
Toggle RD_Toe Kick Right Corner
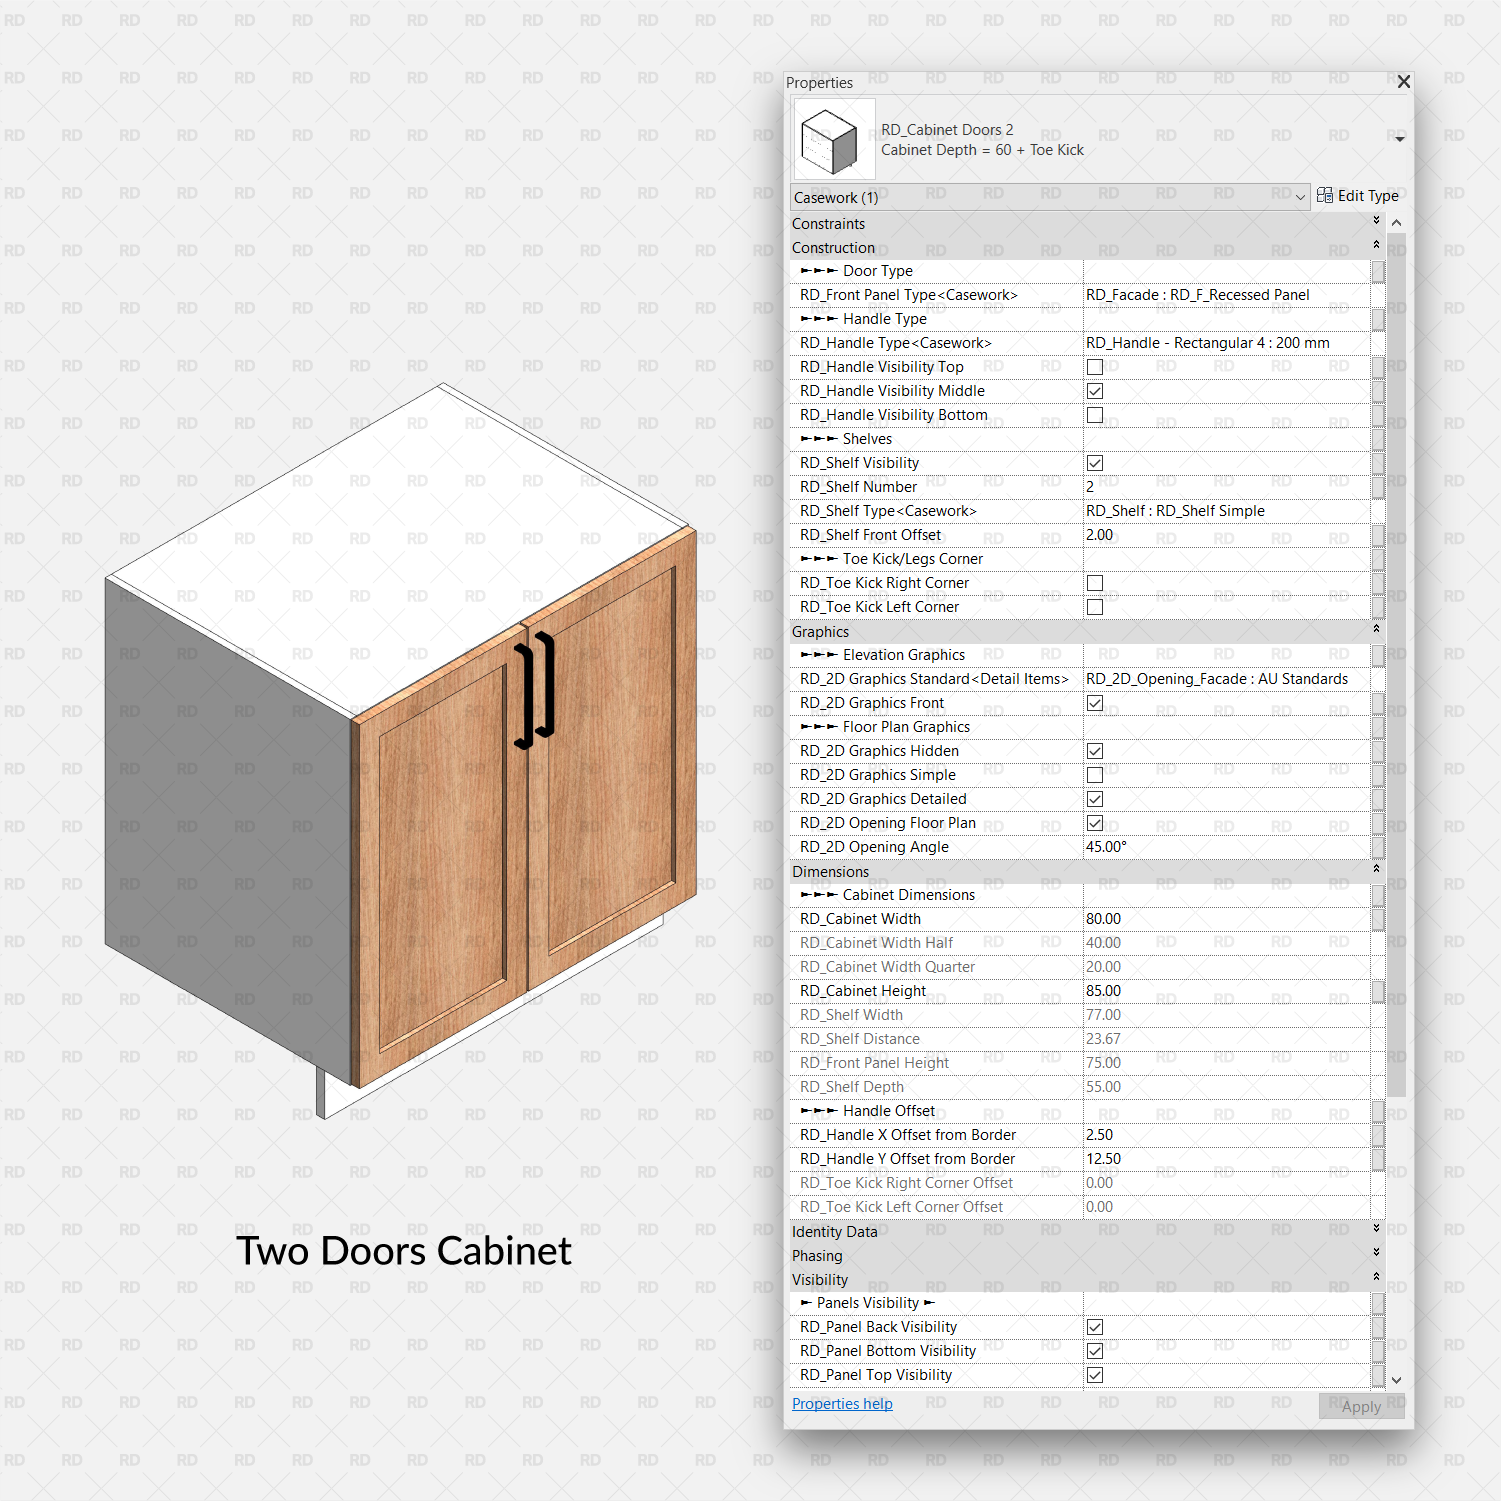coord(1094,582)
